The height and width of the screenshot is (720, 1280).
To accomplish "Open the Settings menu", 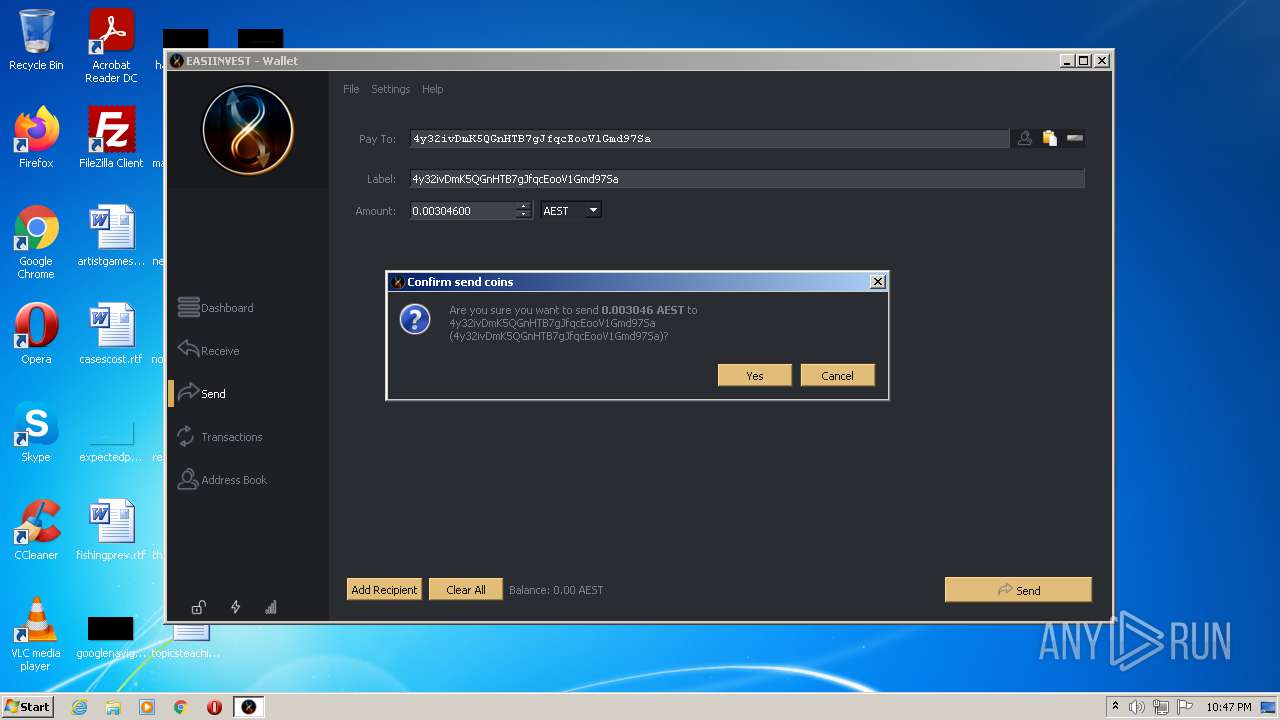I will click(x=390, y=89).
